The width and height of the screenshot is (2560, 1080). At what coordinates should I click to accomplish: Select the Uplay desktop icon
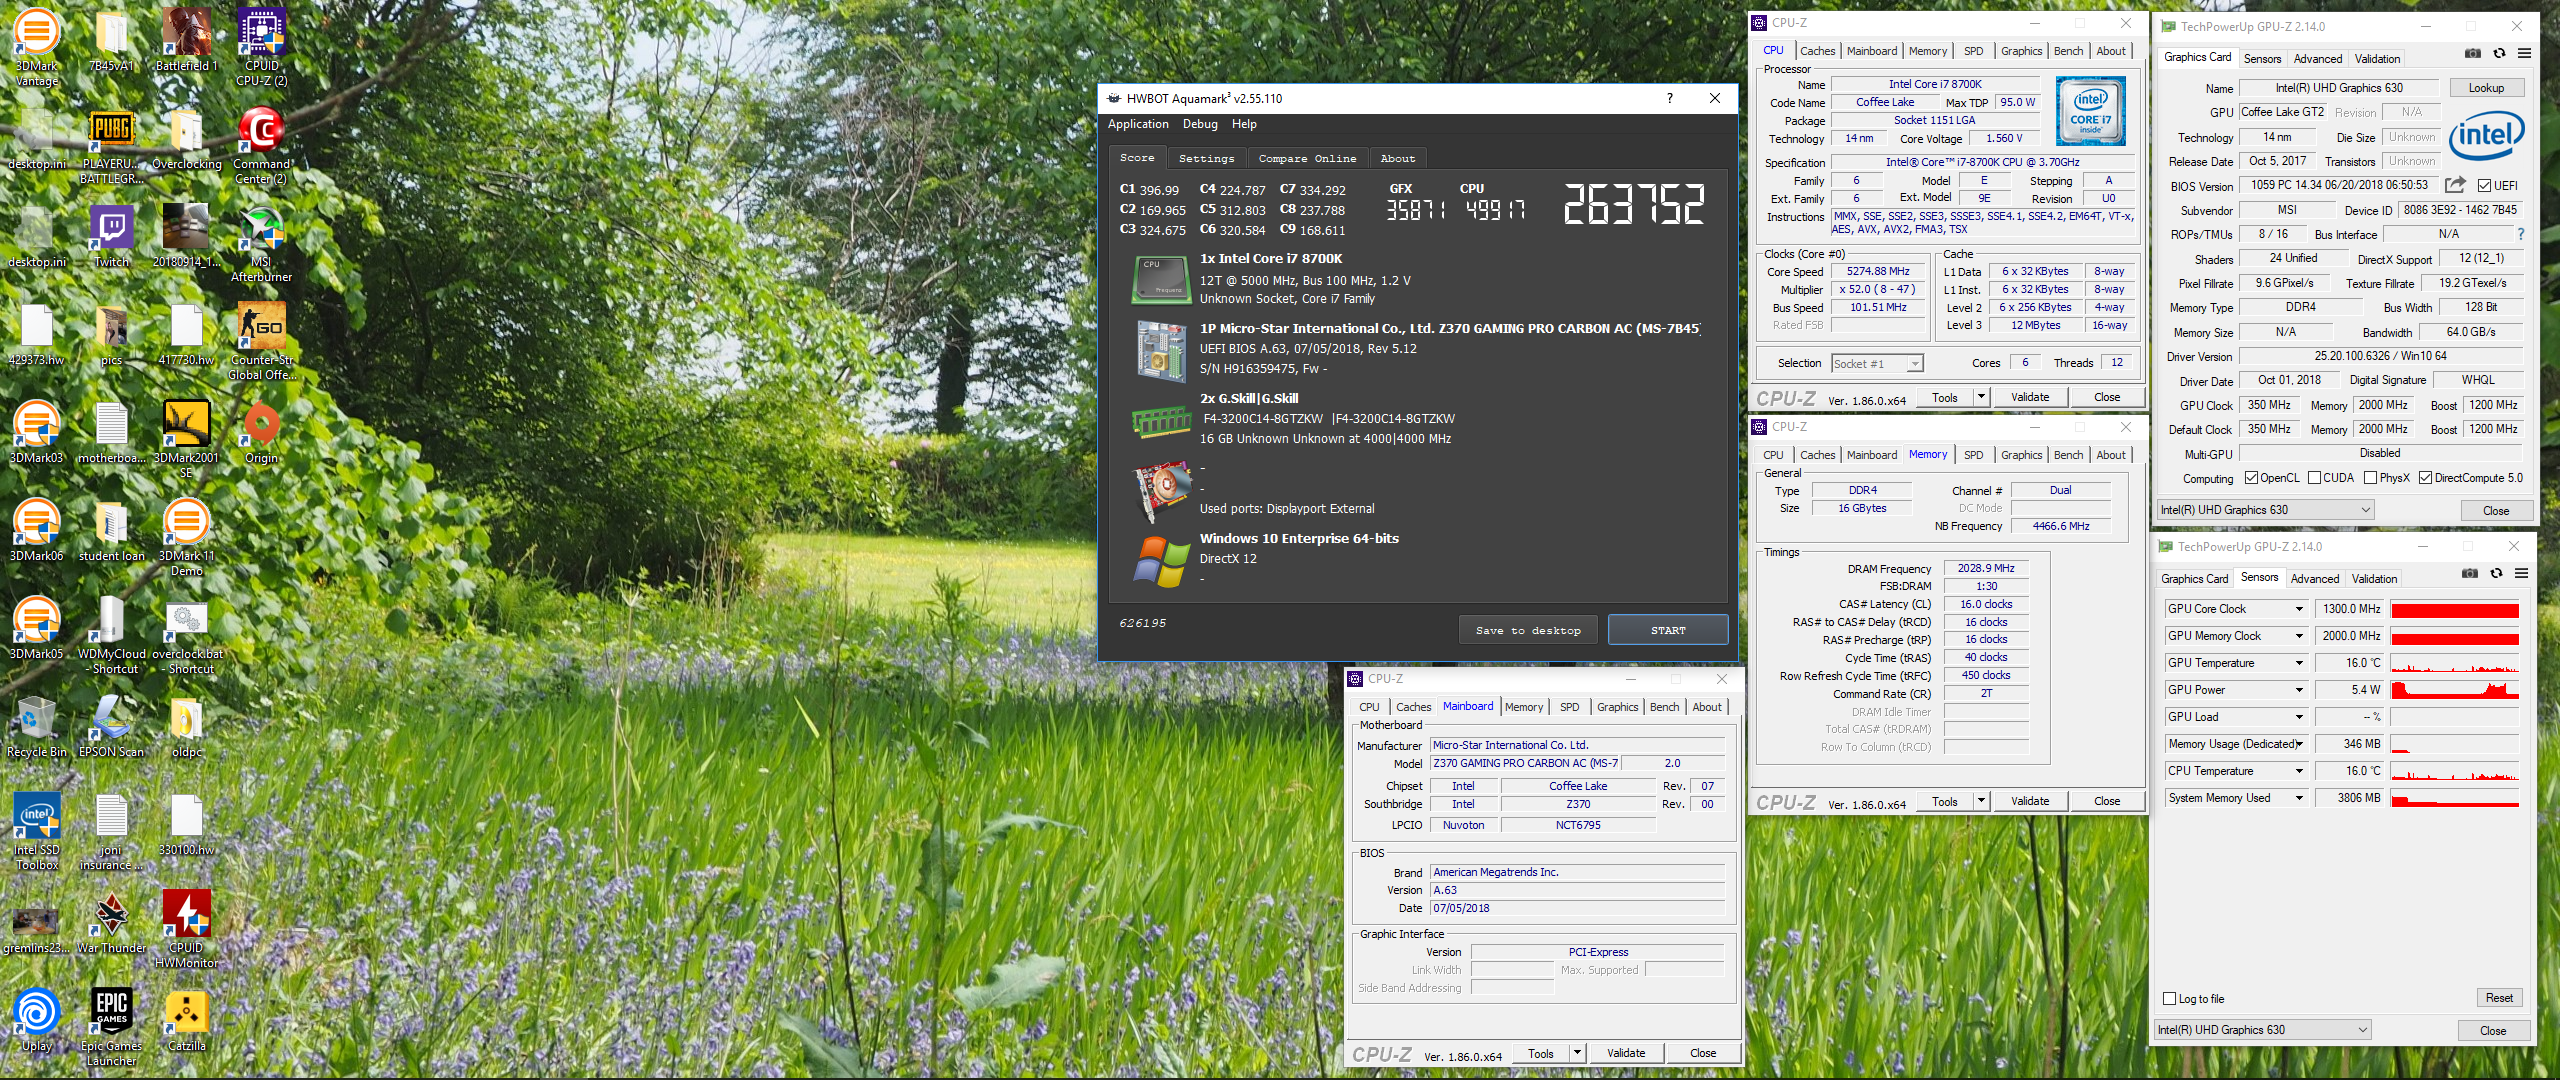click(36, 1020)
